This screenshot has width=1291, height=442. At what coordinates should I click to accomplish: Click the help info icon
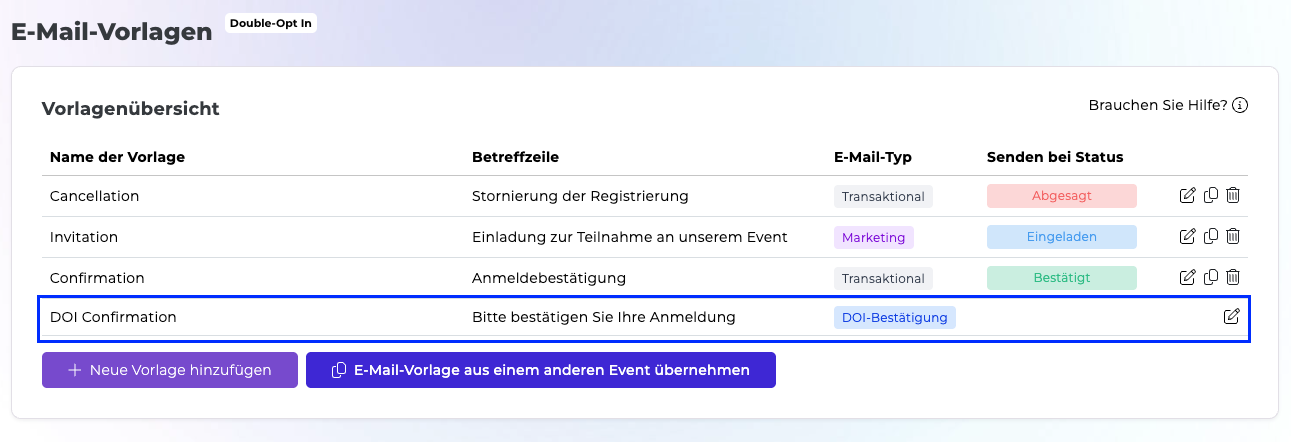[x=1240, y=105]
